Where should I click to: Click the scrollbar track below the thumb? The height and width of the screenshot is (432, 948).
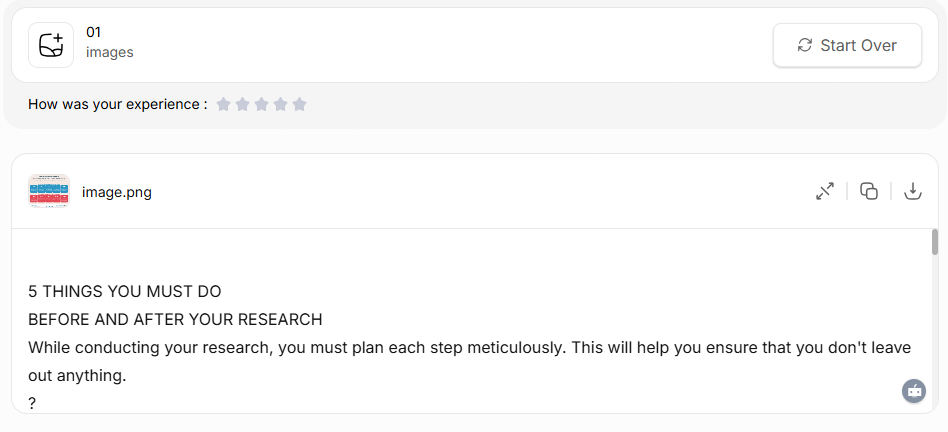tap(935, 330)
